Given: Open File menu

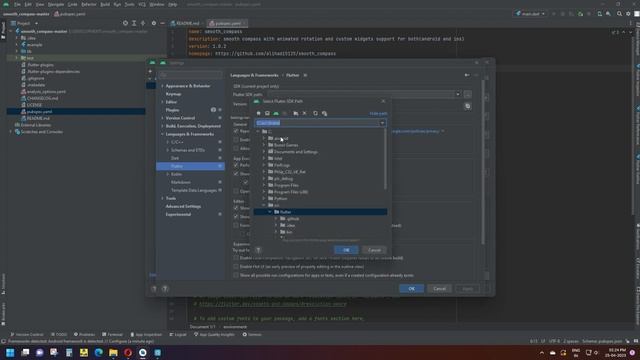Looking at the screenshot, I should 17,4.
